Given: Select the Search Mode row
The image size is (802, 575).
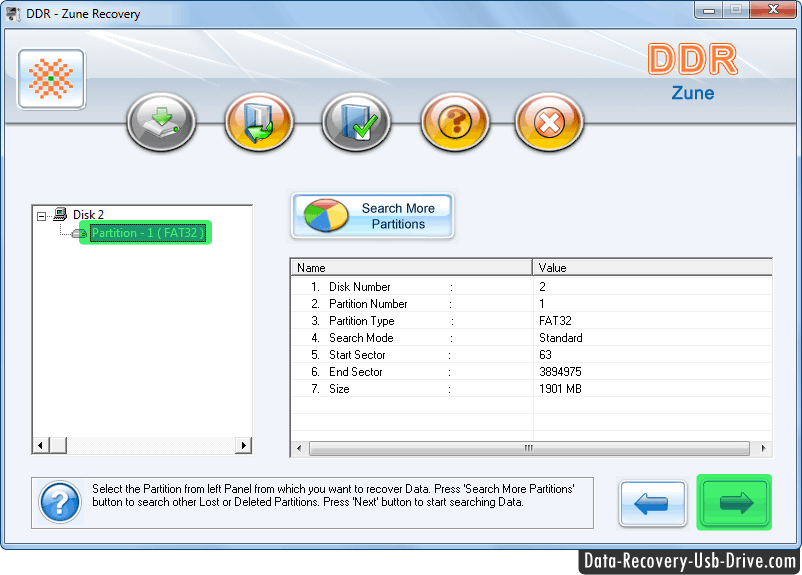Looking at the screenshot, I should click(x=531, y=338).
